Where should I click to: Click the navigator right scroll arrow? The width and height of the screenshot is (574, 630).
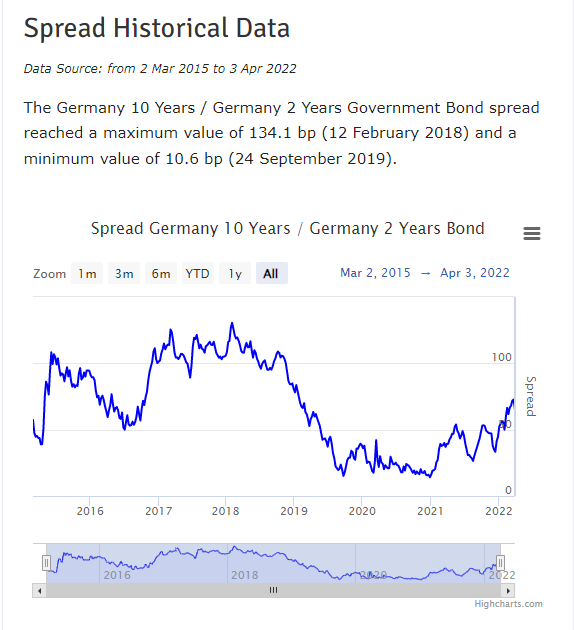click(x=508, y=591)
